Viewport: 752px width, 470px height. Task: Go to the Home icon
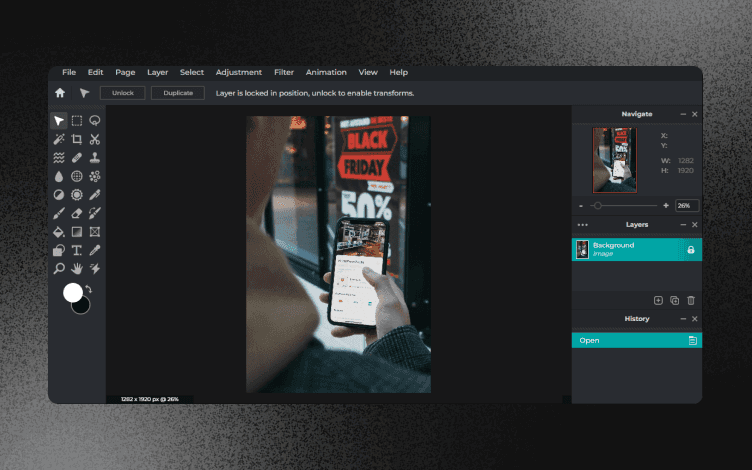[x=60, y=93]
